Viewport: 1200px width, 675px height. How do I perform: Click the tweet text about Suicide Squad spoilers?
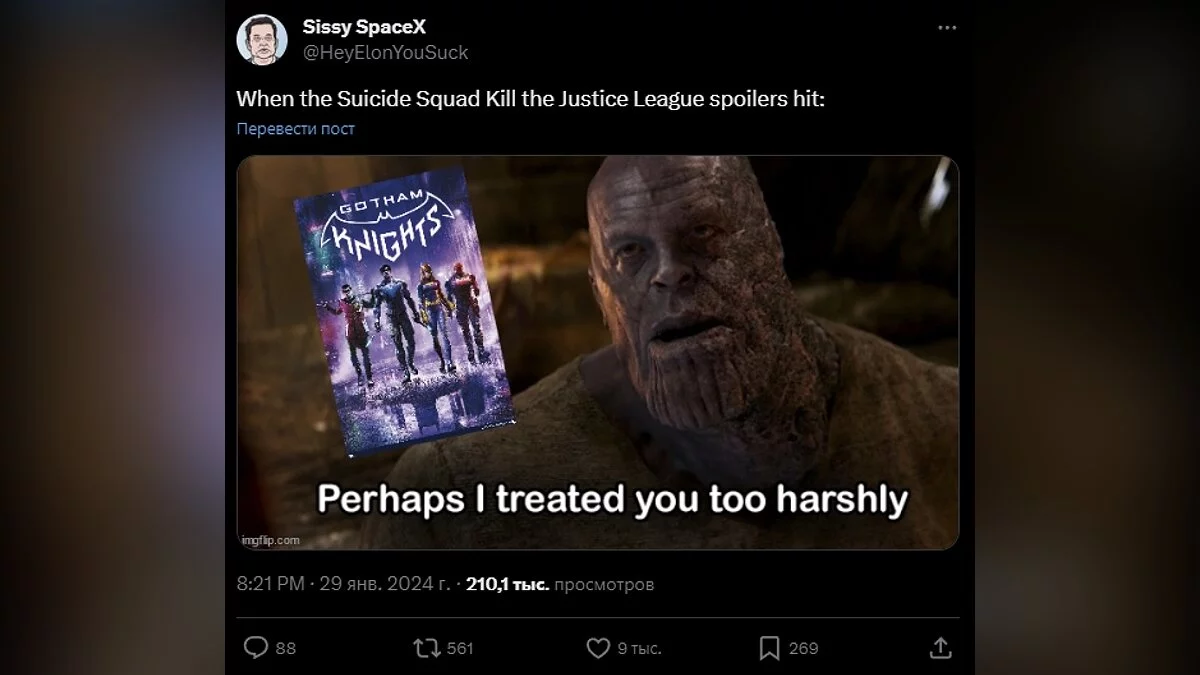[531, 99]
